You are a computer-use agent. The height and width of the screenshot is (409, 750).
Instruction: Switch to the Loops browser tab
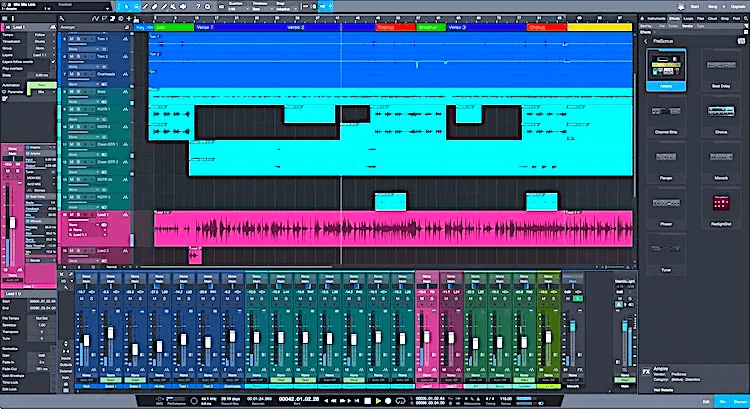(x=688, y=19)
